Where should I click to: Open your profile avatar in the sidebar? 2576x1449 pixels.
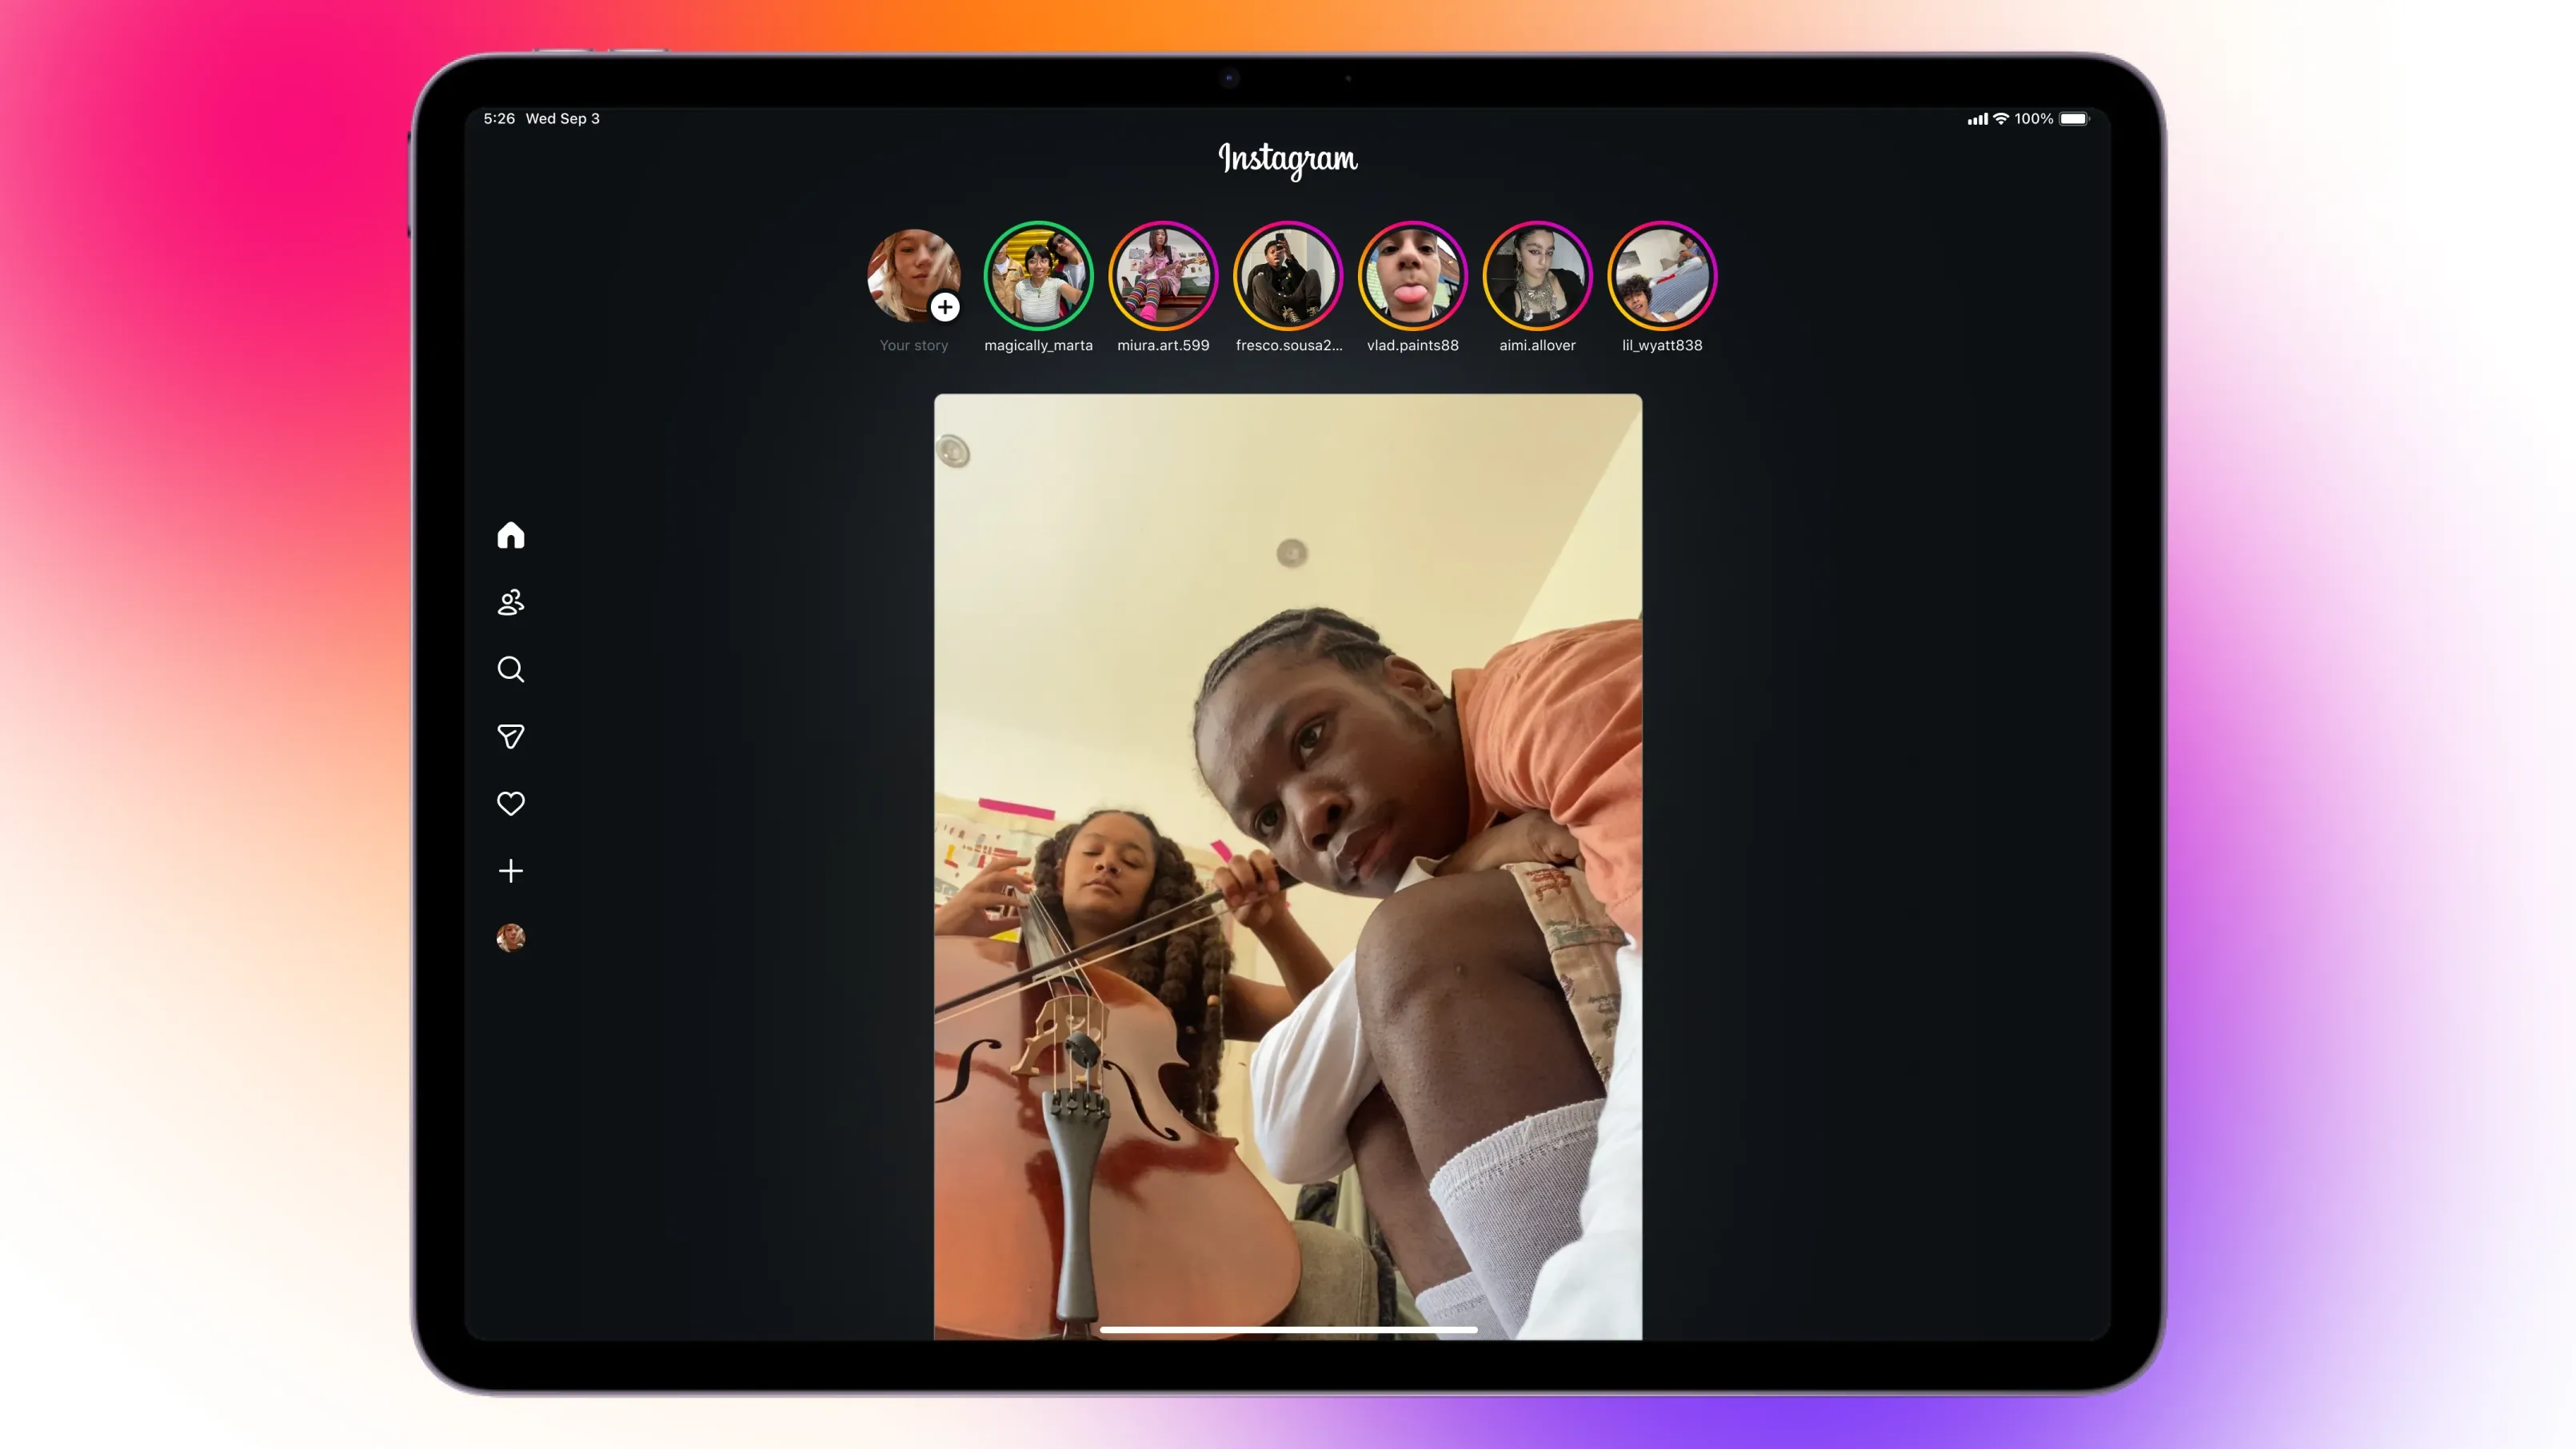(x=511, y=938)
